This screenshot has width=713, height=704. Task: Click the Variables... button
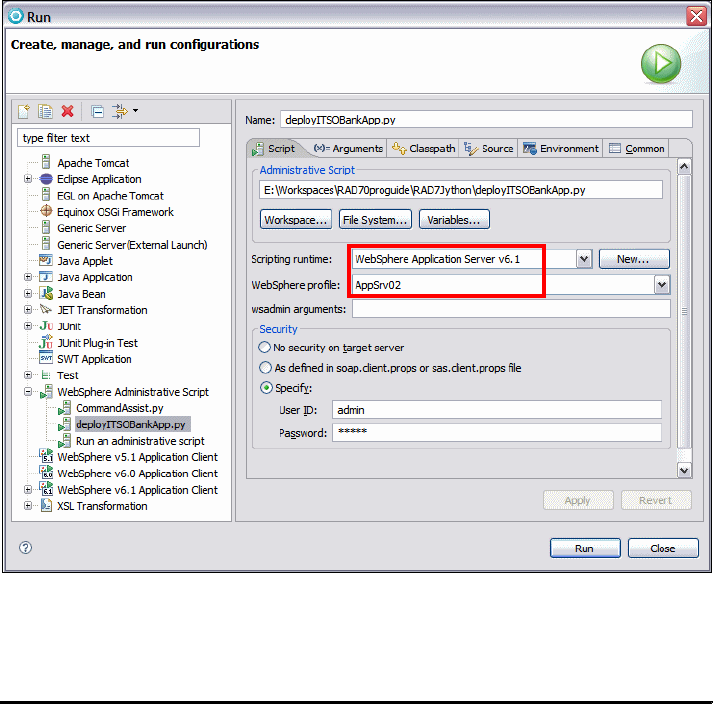pos(454,220)
